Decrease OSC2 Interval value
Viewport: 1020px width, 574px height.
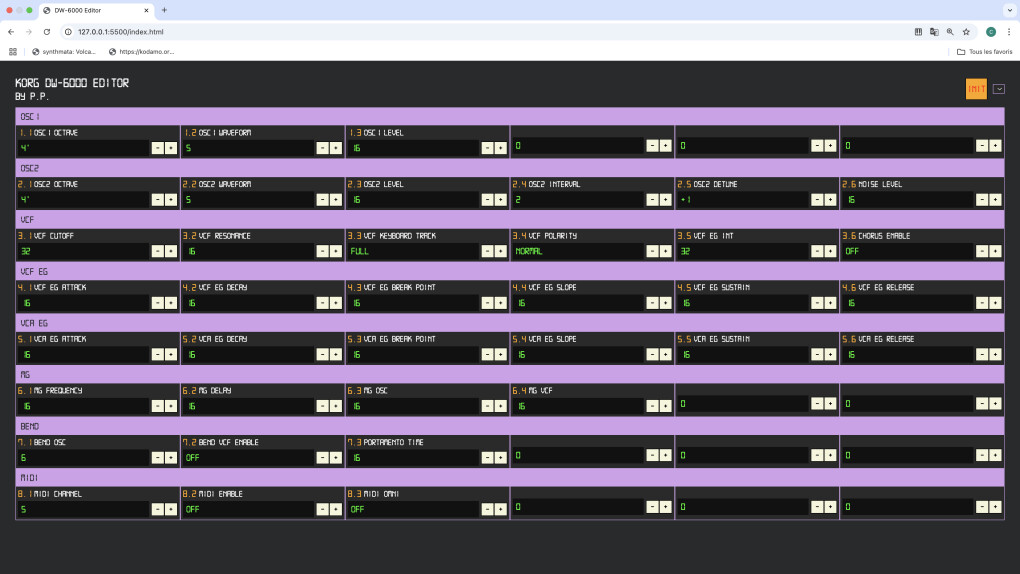pos(652,200)
